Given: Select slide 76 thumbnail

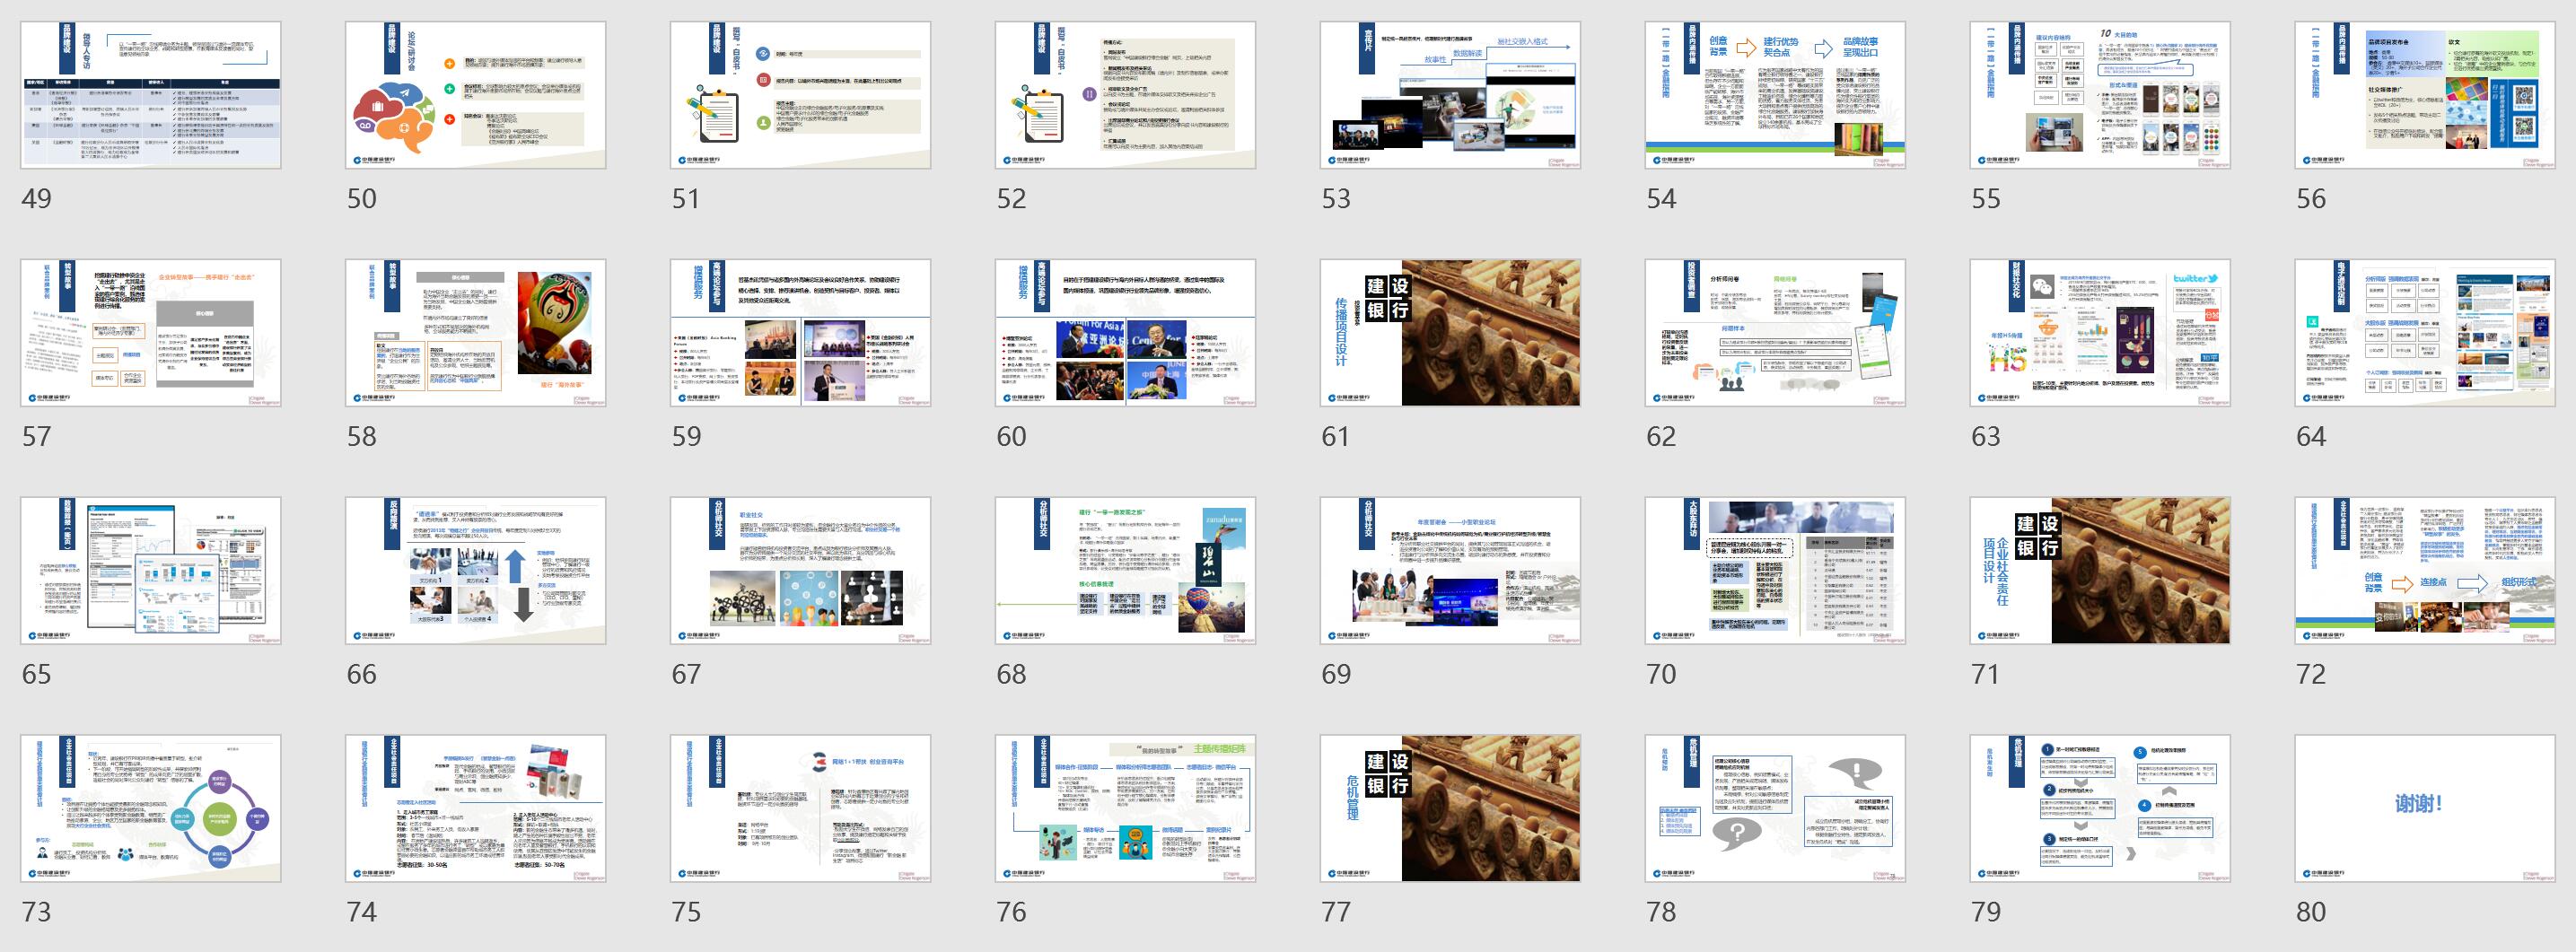Looking at the screenshot, I should coord(1126,809).
